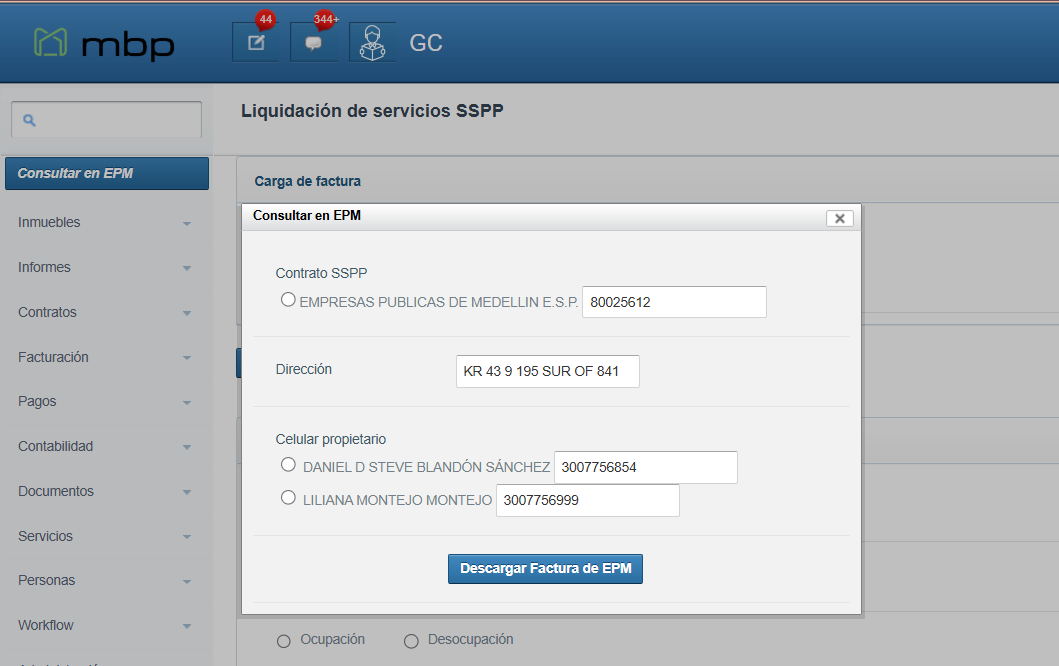
Task: Expand the Workflow menu arrow
Action: pos(187,626)
